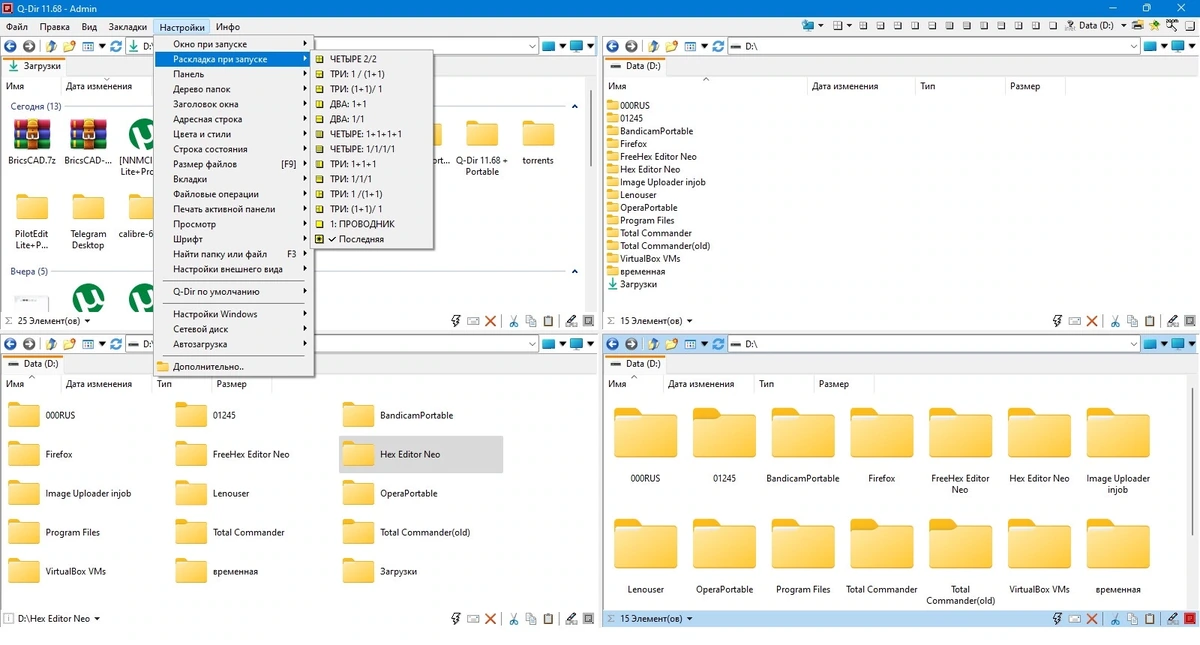Click Refresh icon in bottom-right pane toolbar
This screenshot has width=1200, height=645.
pyautogui.click(x=718, y=344)
